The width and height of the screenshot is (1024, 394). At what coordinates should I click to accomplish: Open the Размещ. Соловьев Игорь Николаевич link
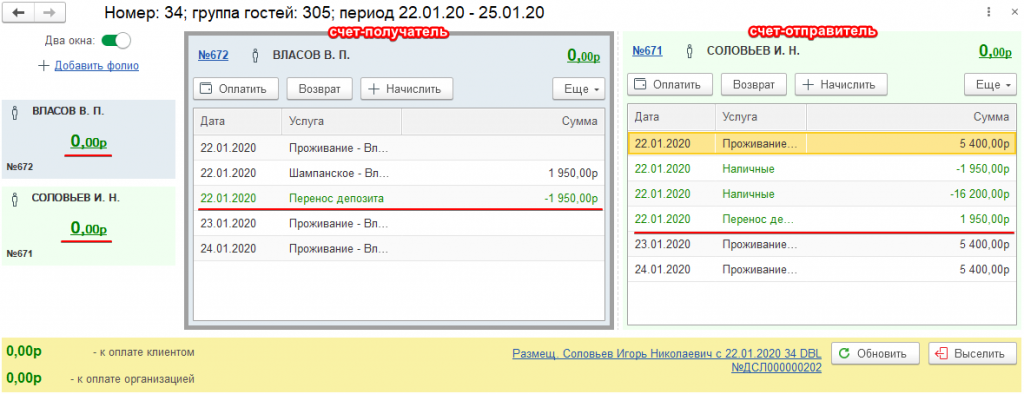pos(667,361)
